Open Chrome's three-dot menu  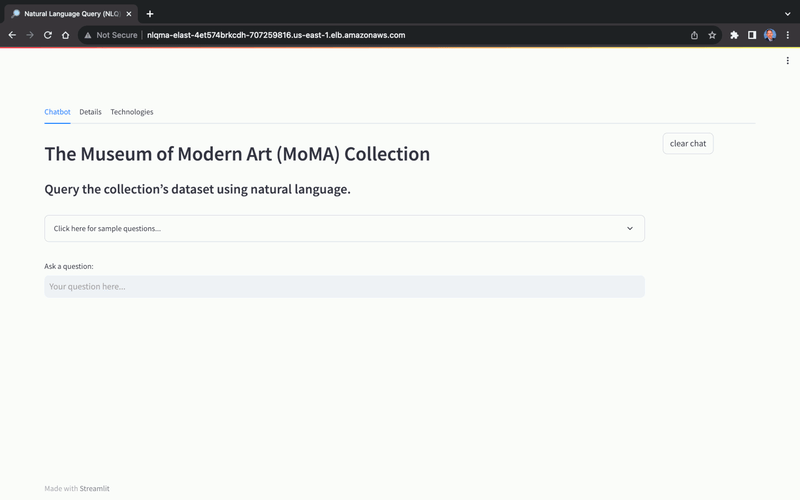(788, 35)
